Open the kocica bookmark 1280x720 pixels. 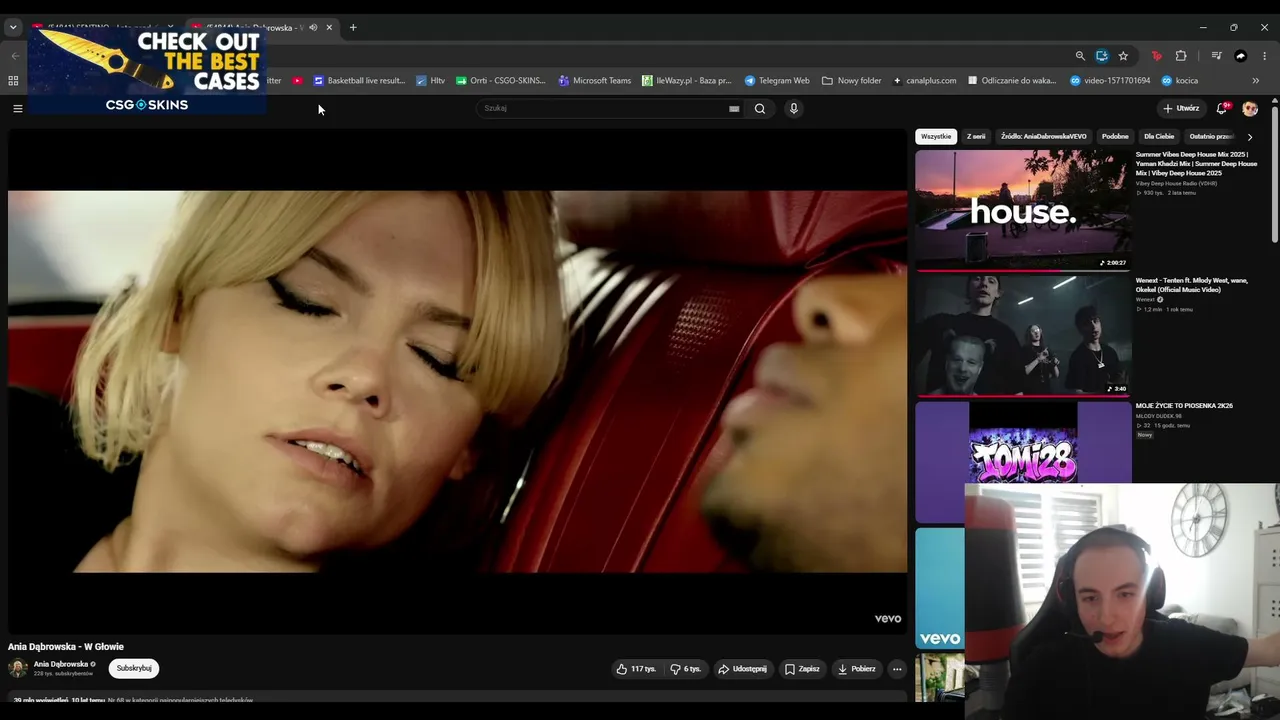1180,81
